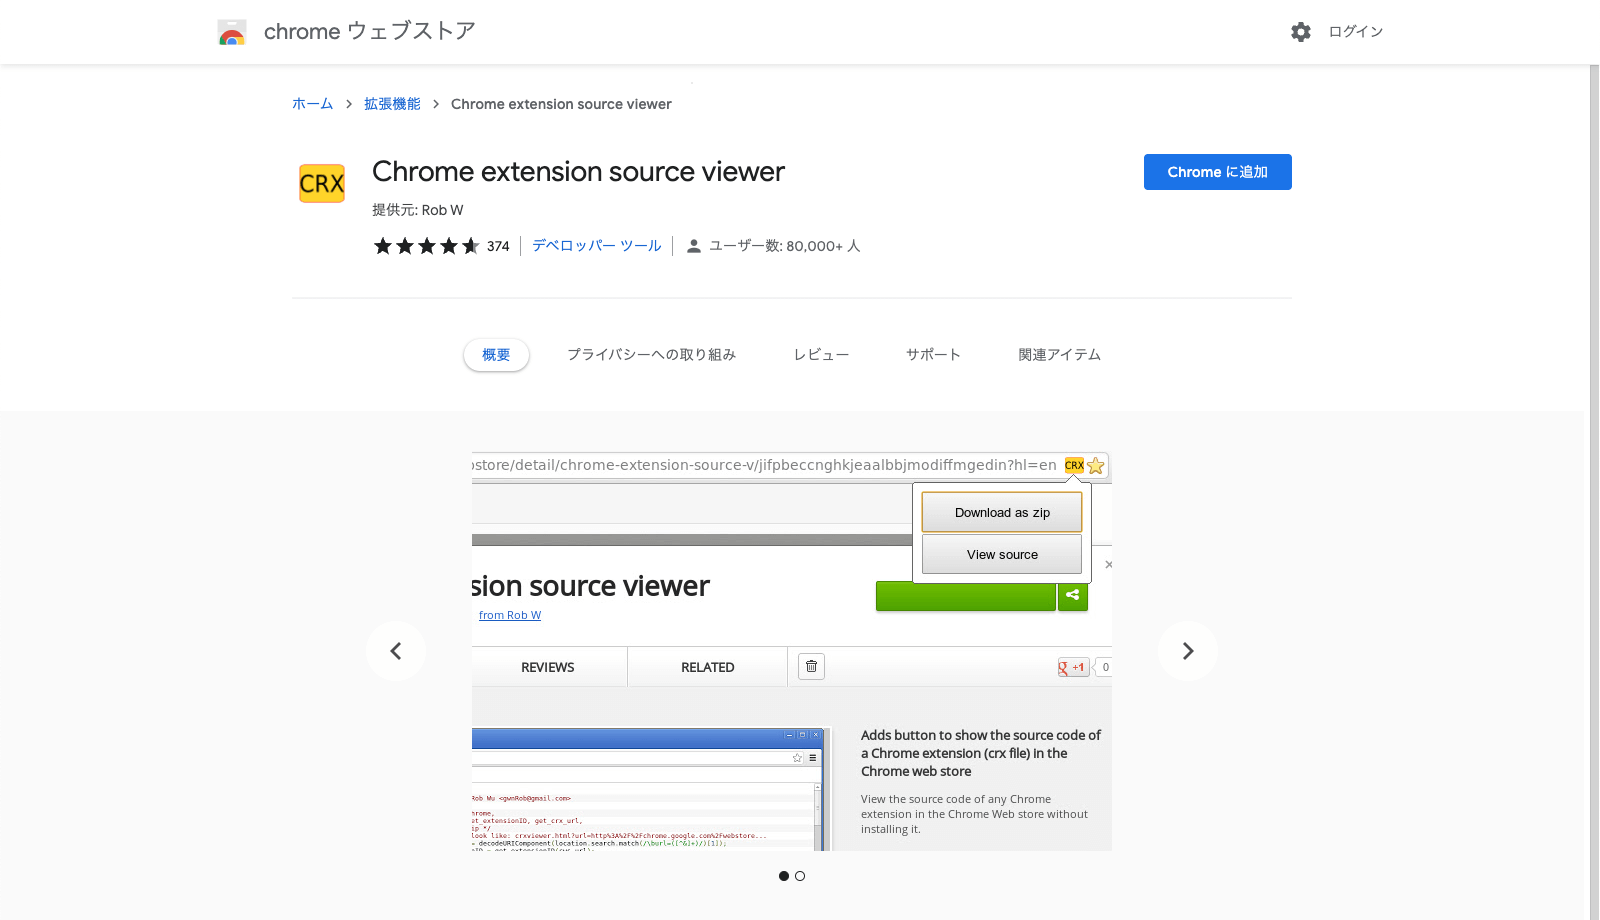Switch to the レビュー tab
This screenshot has height=920, width=1600.
(821, 355)
